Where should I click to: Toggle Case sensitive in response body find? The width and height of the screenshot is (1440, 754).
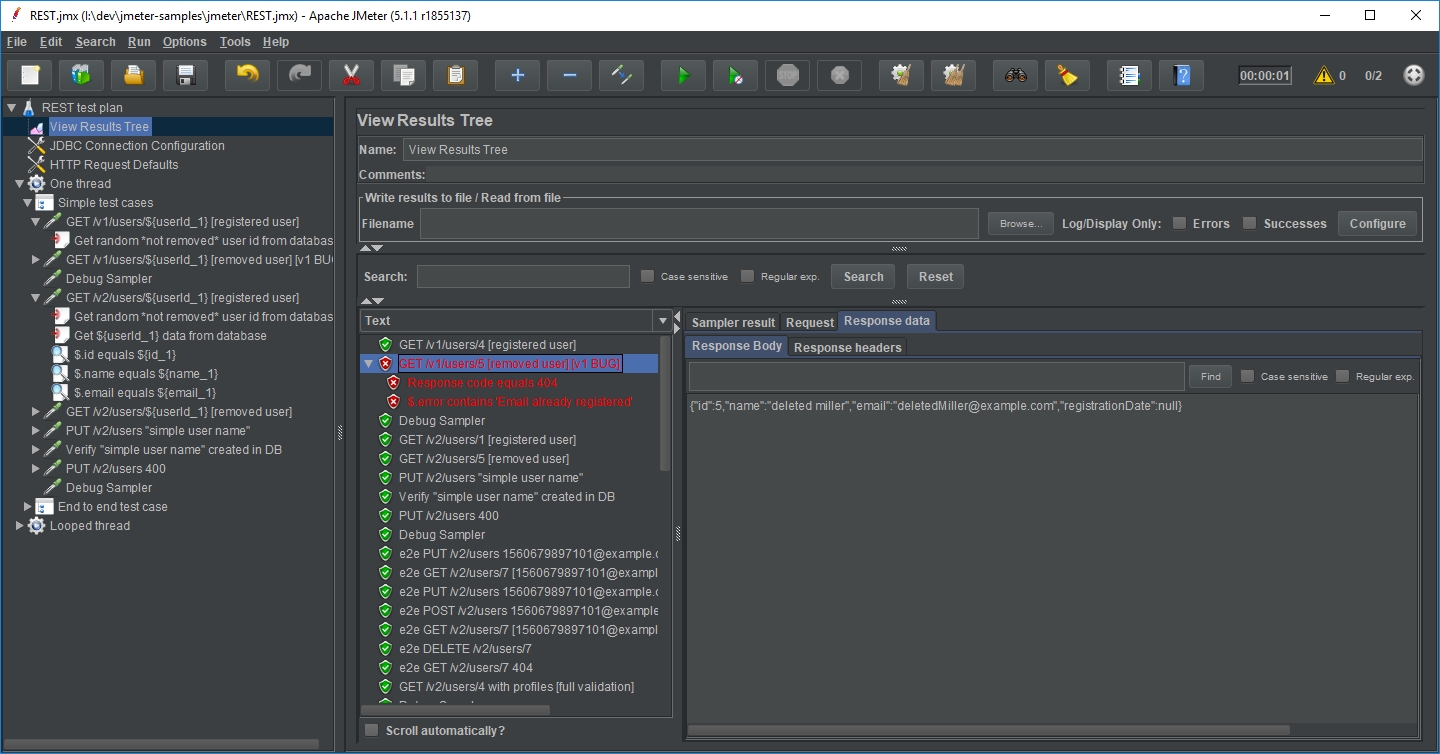1247,376
